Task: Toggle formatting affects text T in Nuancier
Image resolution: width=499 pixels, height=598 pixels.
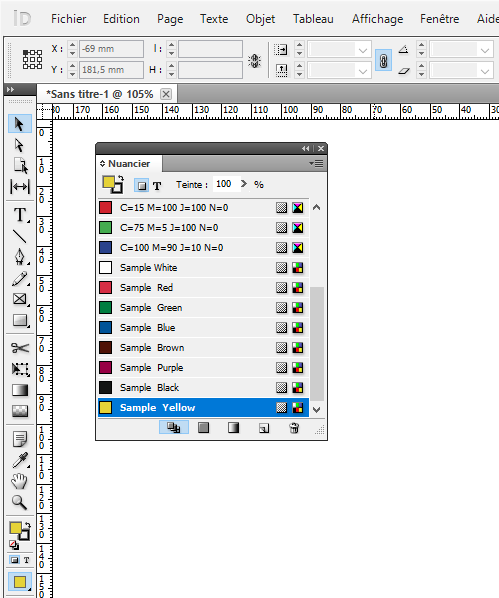Action: [x=157, y=186]
